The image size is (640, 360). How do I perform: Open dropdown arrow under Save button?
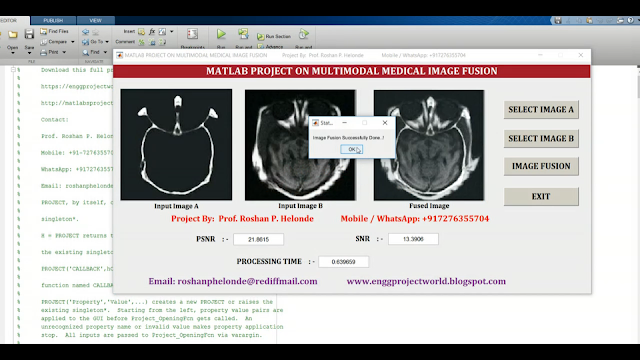pos(29,53)
